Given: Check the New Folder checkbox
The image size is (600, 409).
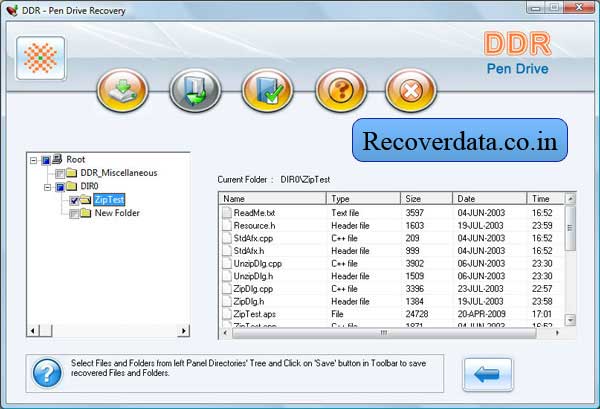Looking at the screenshot, I should coord(74,213).
